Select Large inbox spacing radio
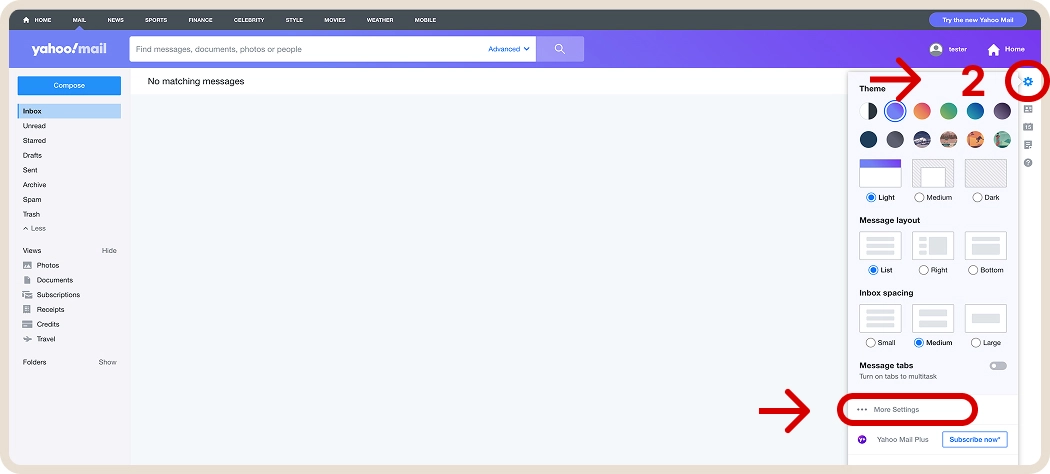 976,343
